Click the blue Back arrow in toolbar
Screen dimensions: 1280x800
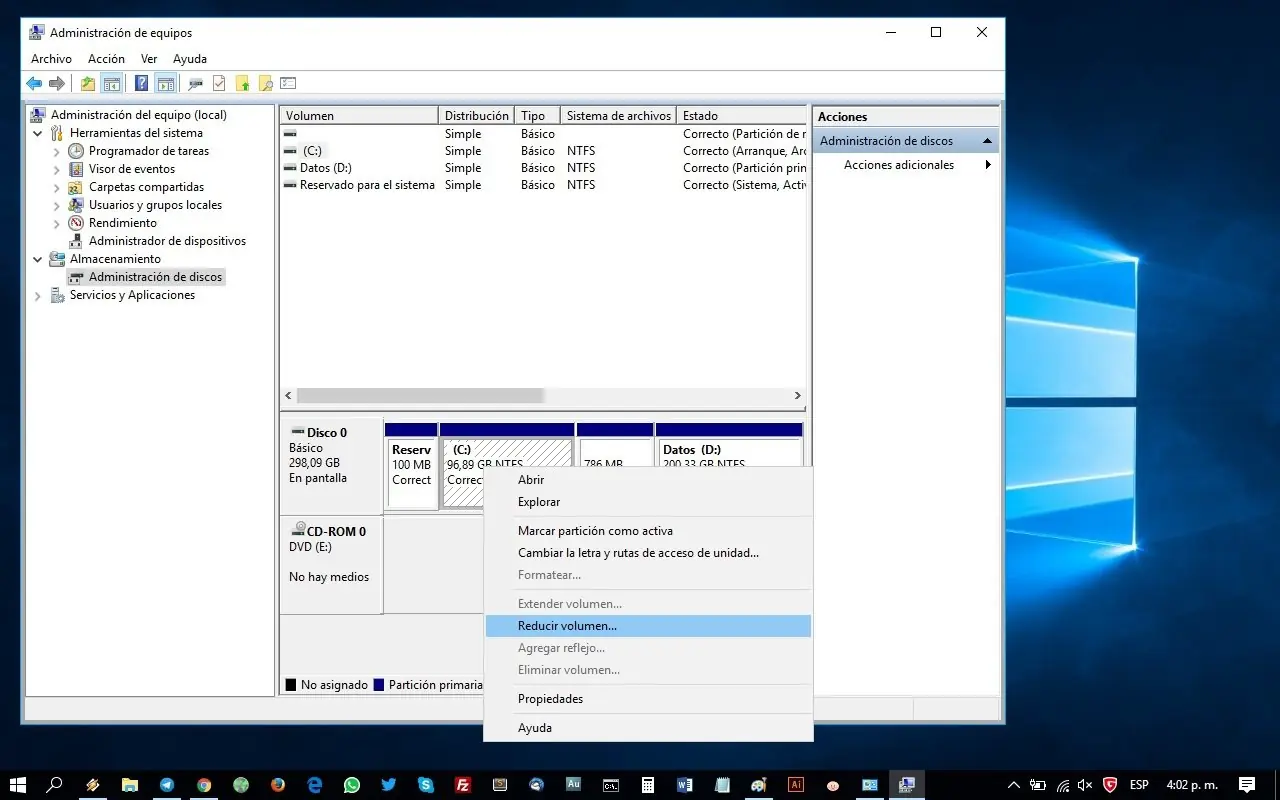coord(34,84)
